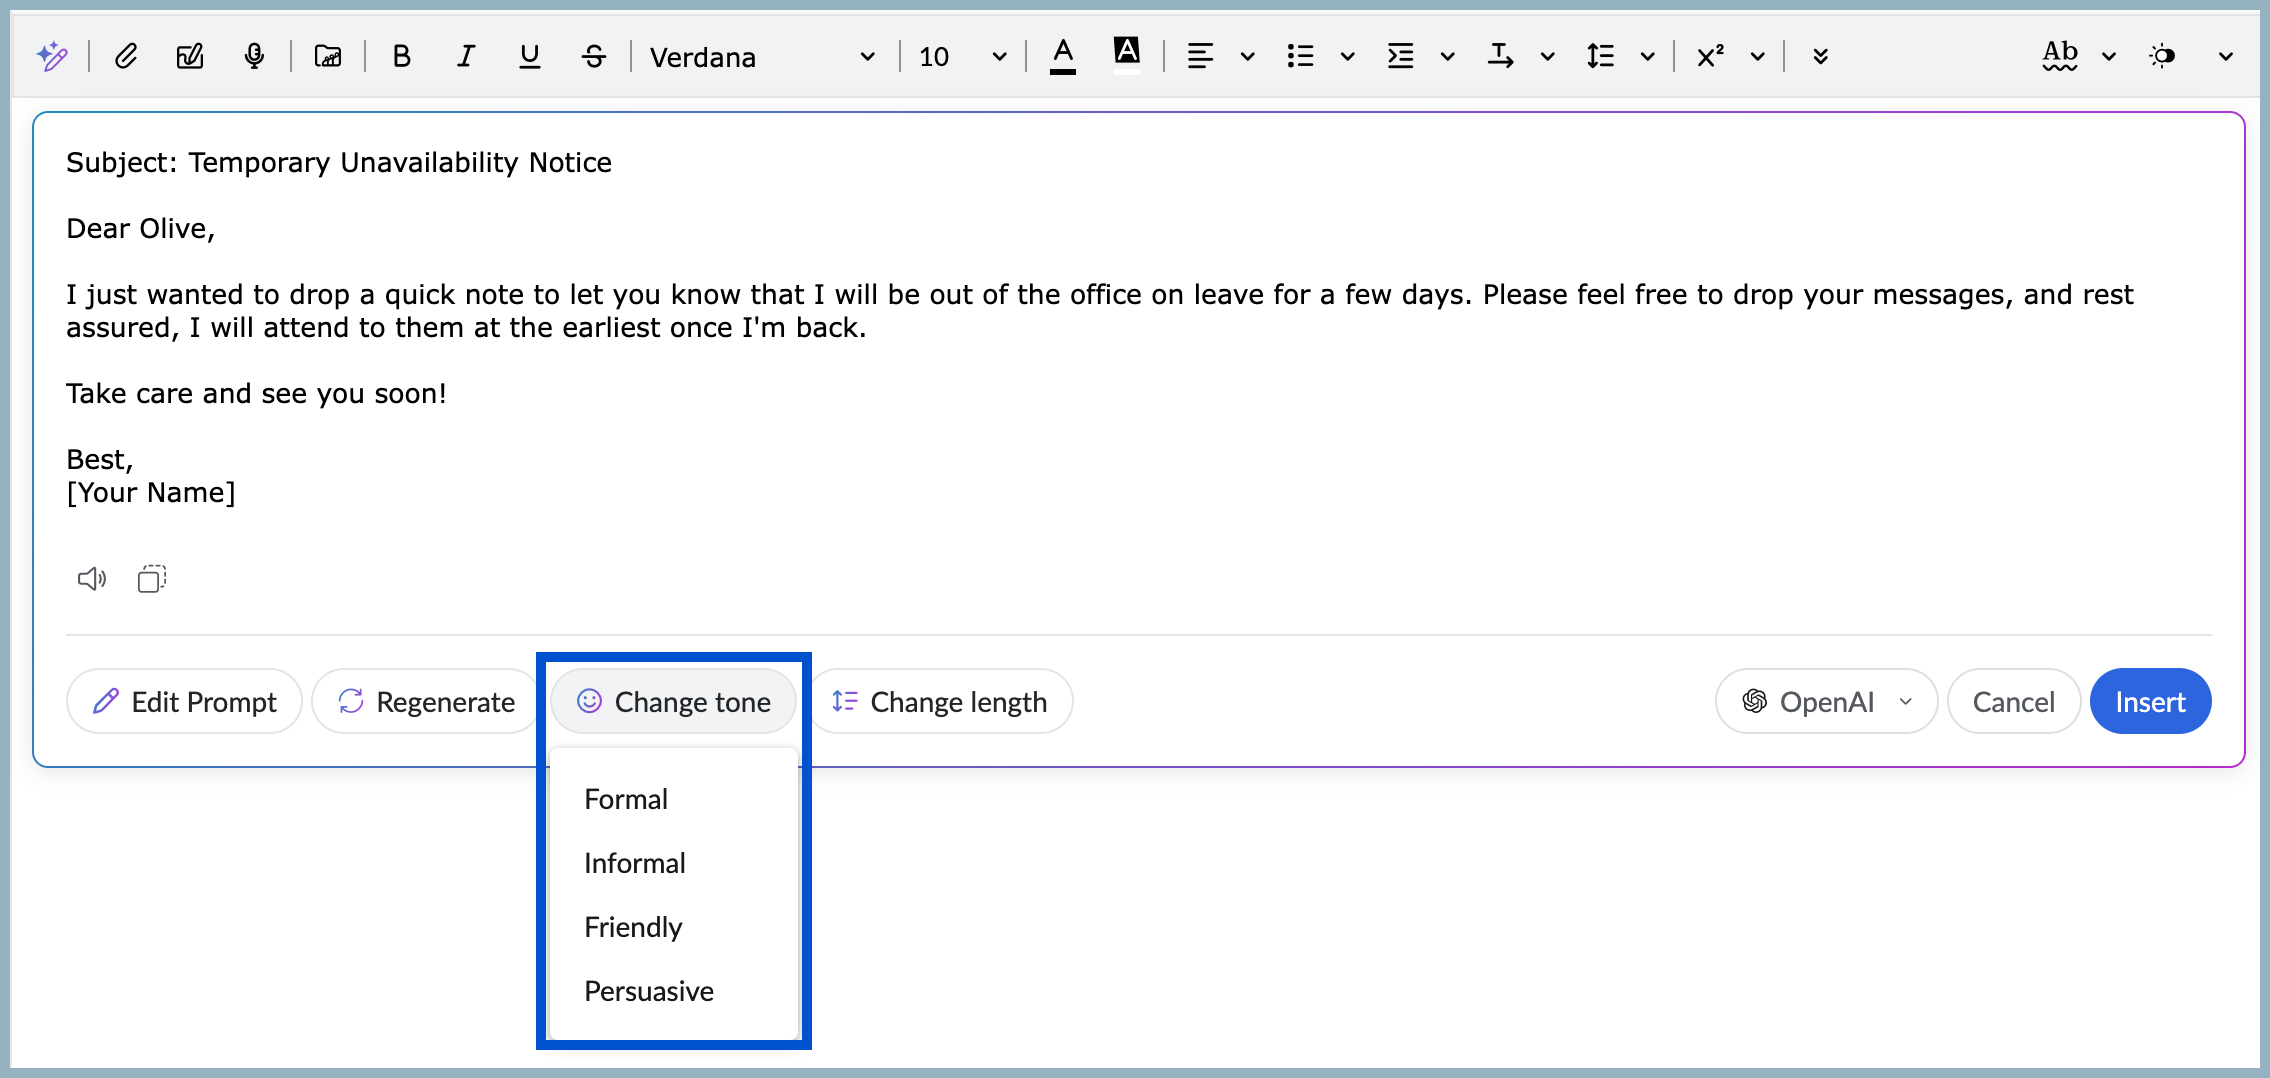This screenshot has height=1078, width=2270.
Task: Insert the generated email draft
Action: pyautogui.click(x=2150, y=701)
